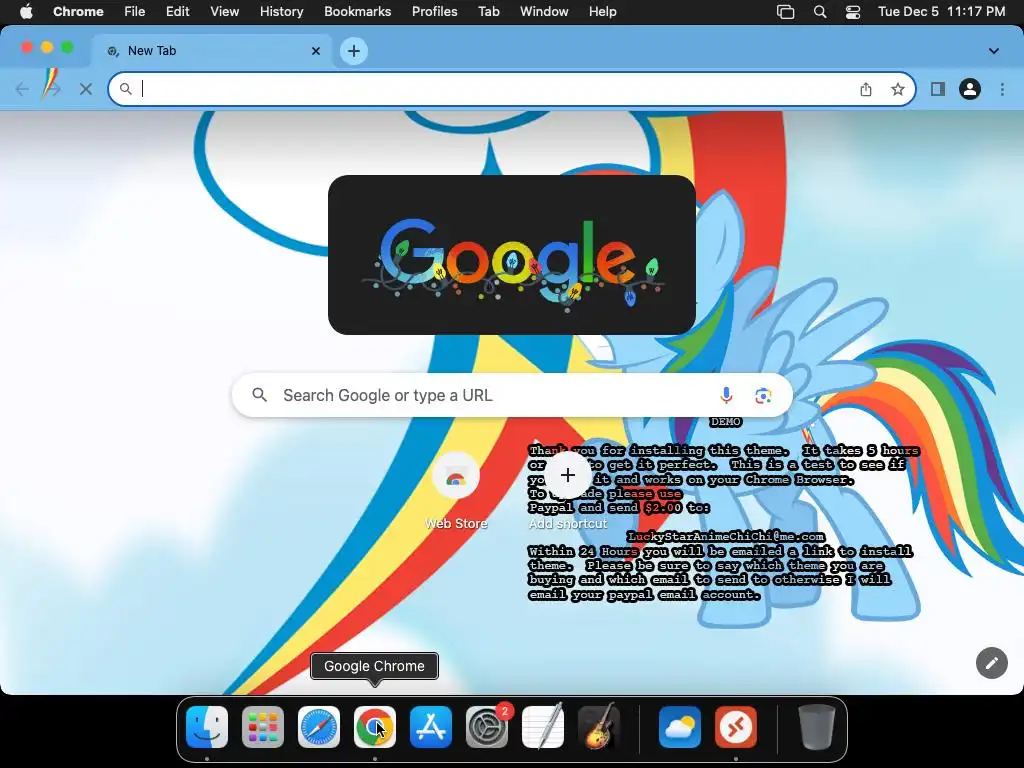Open the Bookmarks menu
Viewport: 1024px width, 768px height.
point(357,12)
